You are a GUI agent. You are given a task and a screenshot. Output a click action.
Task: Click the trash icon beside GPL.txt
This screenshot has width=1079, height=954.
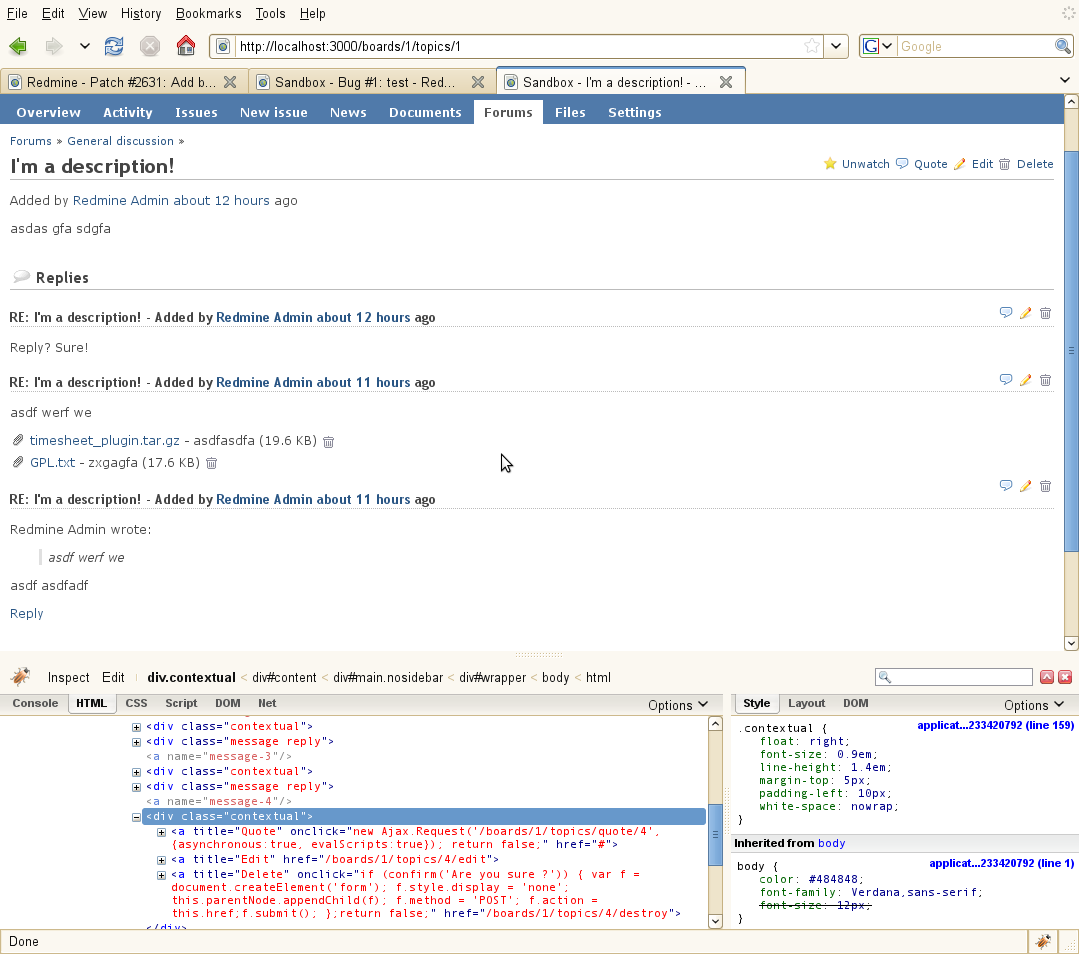(211, 463)
